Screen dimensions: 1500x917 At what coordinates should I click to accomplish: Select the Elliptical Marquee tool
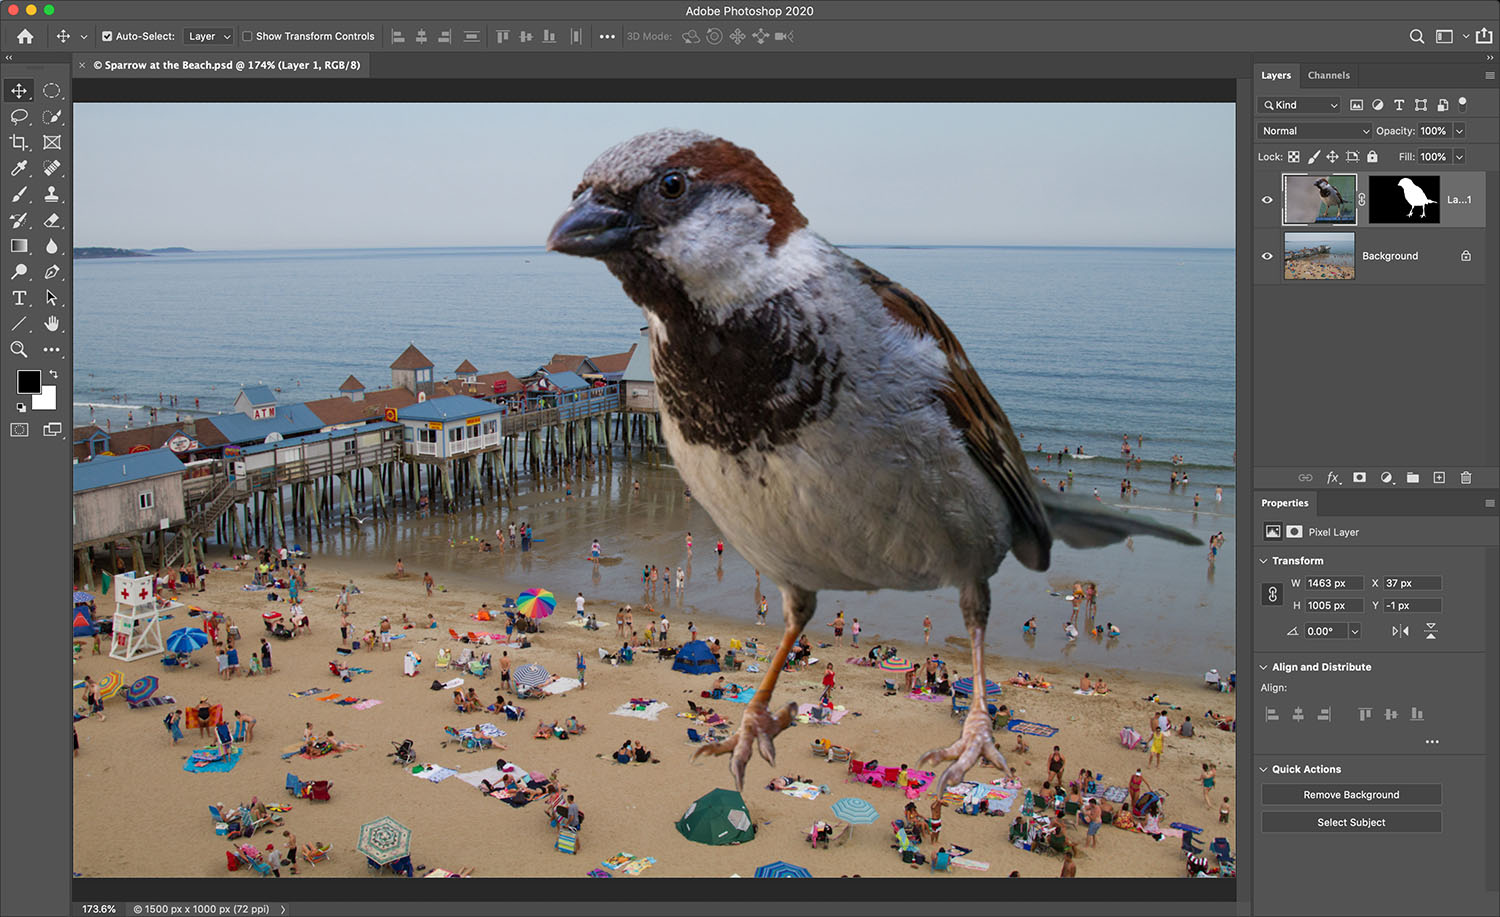(x=52, y=90)
